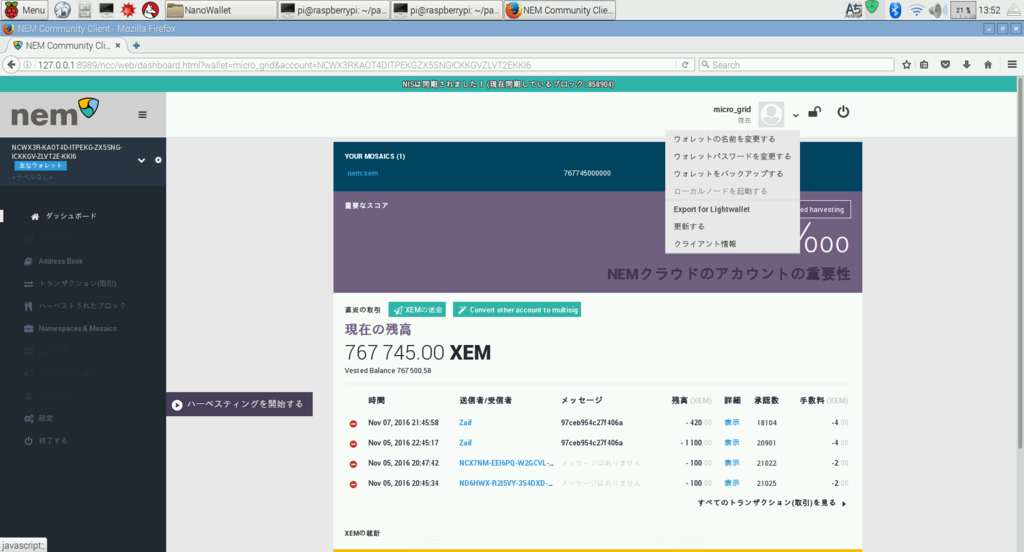Open the Raspberry Pi Menu
The width and height of the screenshot is (1024, 552).
[25, 10]
